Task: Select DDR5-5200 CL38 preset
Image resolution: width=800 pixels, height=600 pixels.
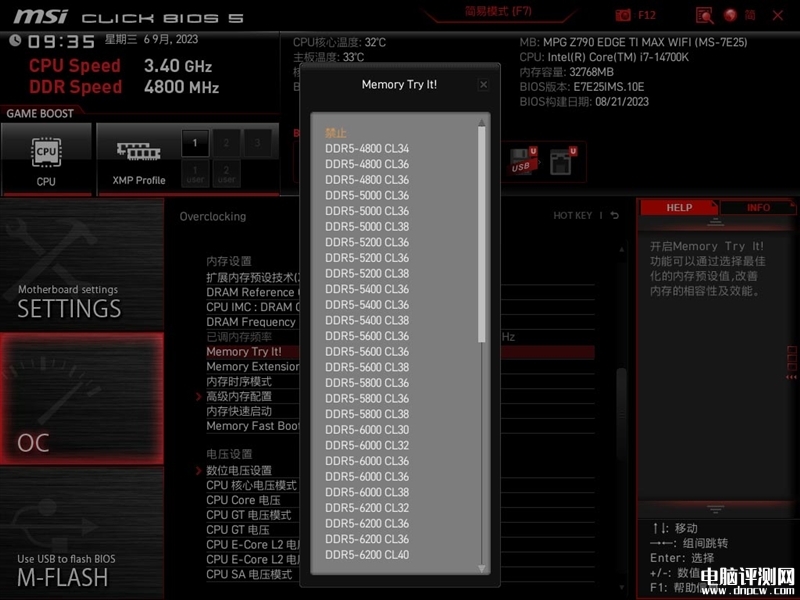Action: 367,273
